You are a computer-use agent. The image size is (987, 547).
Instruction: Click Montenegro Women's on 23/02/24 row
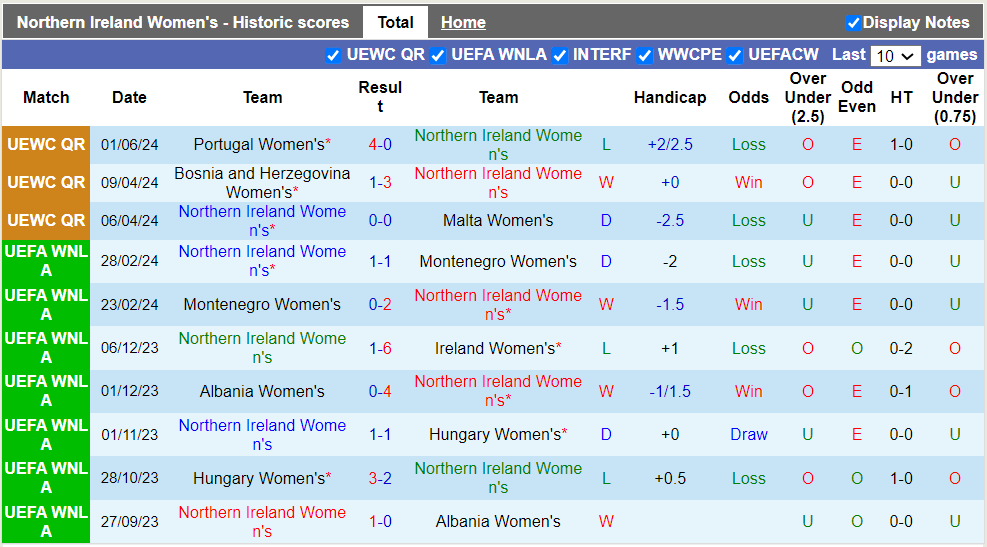[262, 305]
